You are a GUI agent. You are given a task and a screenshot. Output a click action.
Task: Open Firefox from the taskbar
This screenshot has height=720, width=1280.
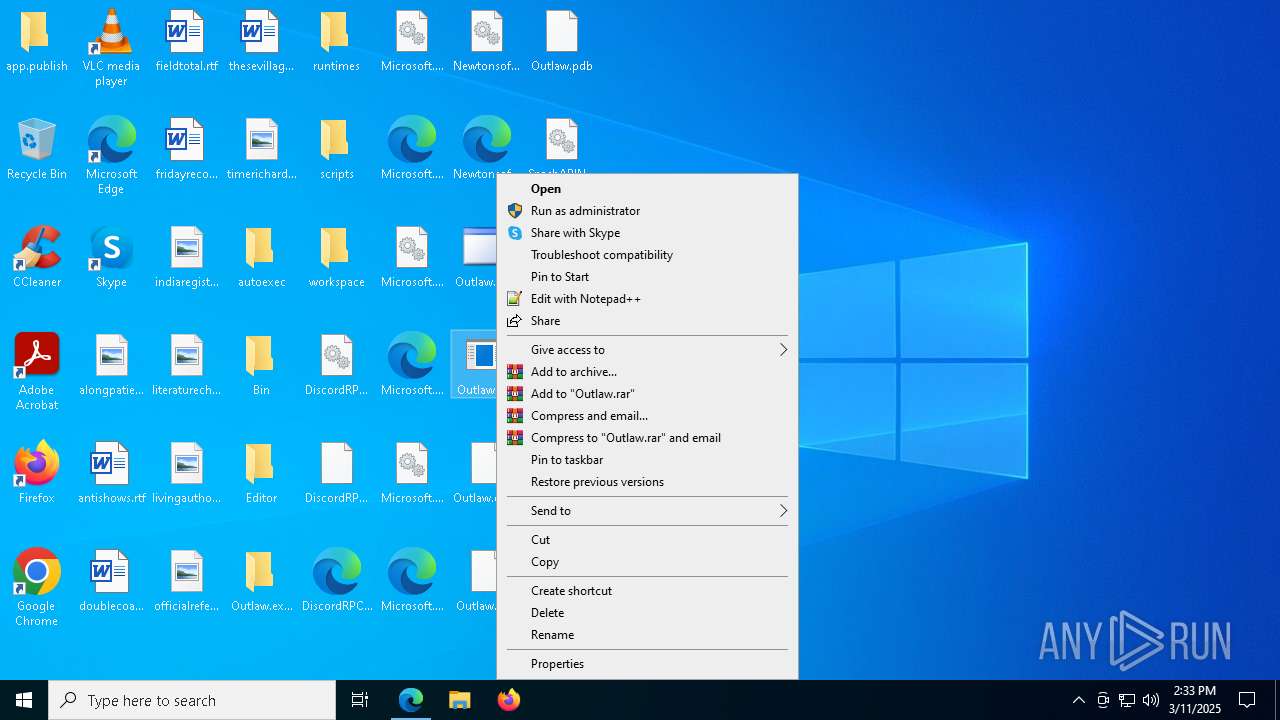(508, 700)
